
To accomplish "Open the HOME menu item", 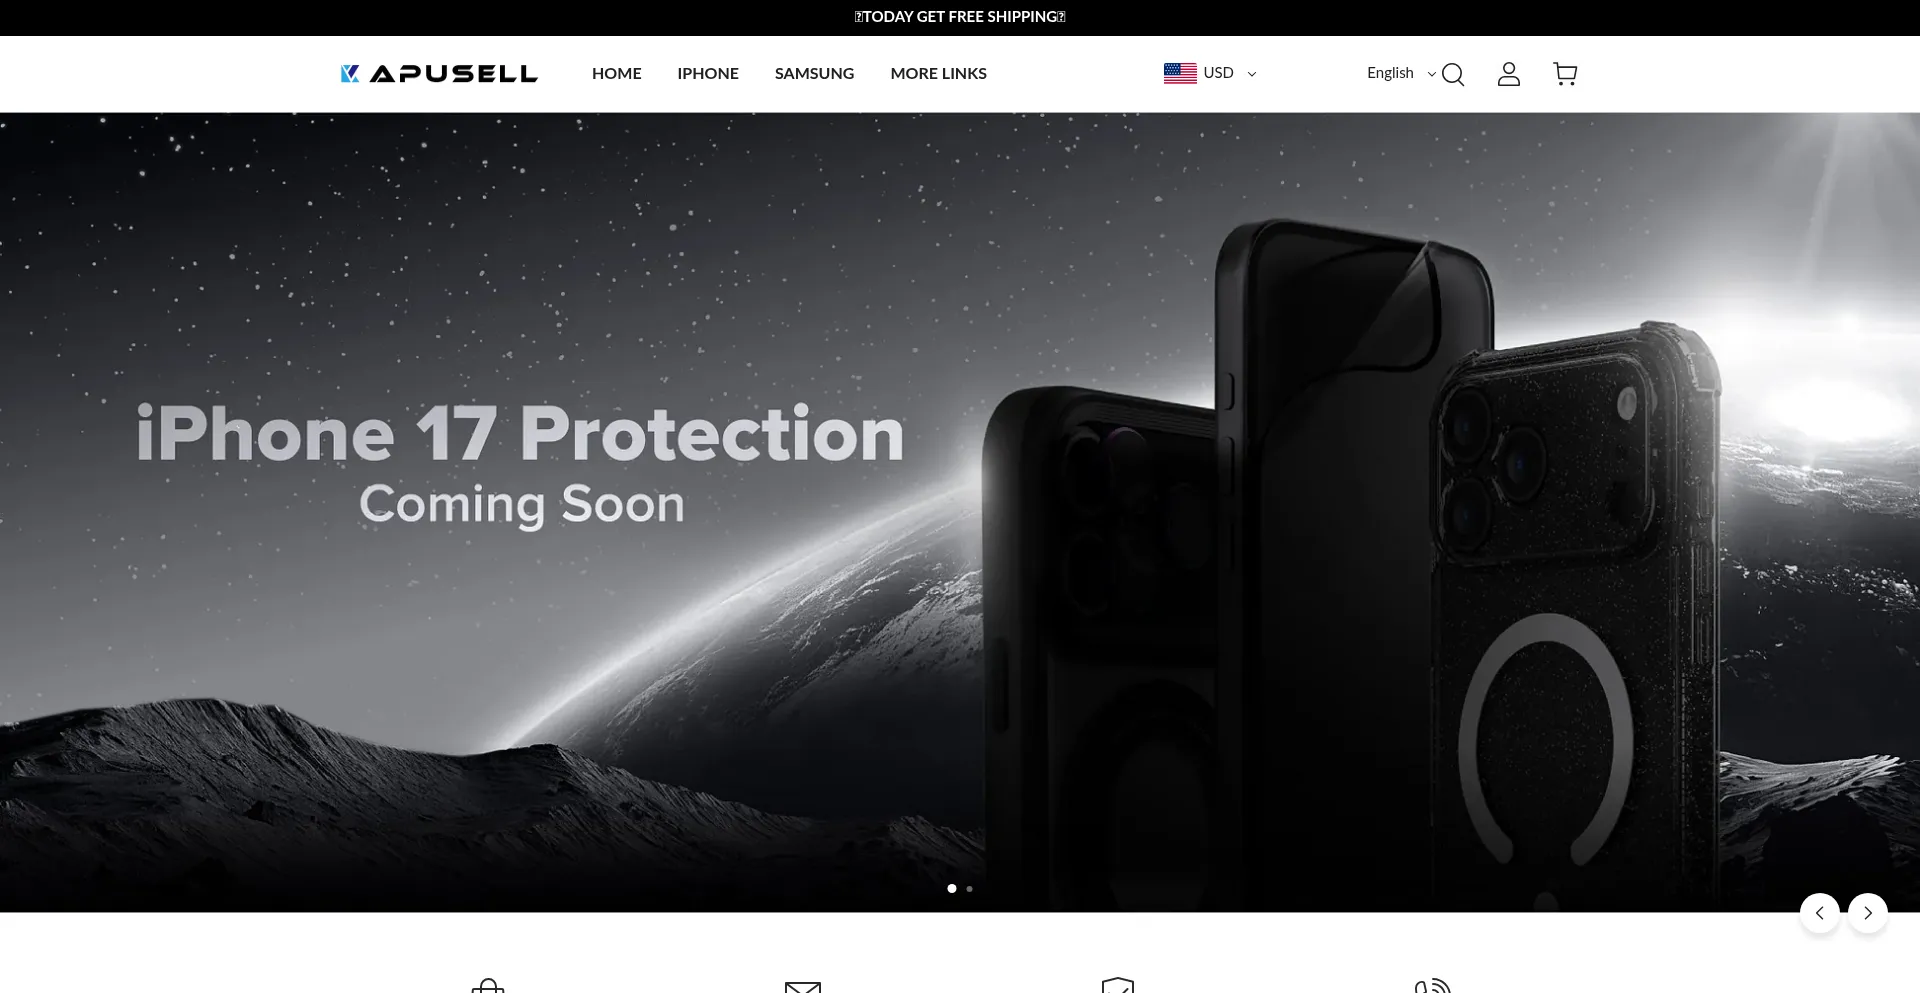I will pos(617,74).
